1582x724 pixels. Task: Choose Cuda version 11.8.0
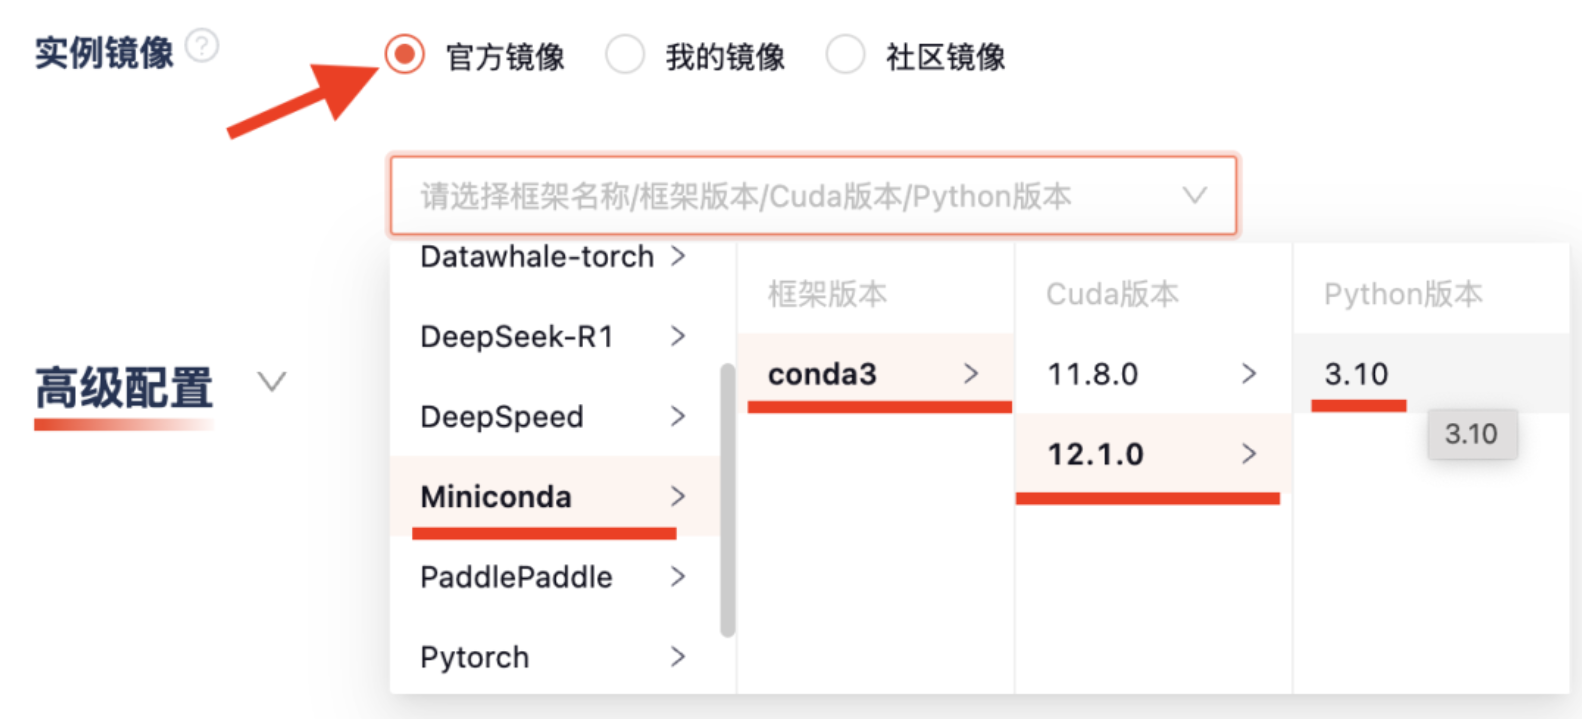[1092, 374]
